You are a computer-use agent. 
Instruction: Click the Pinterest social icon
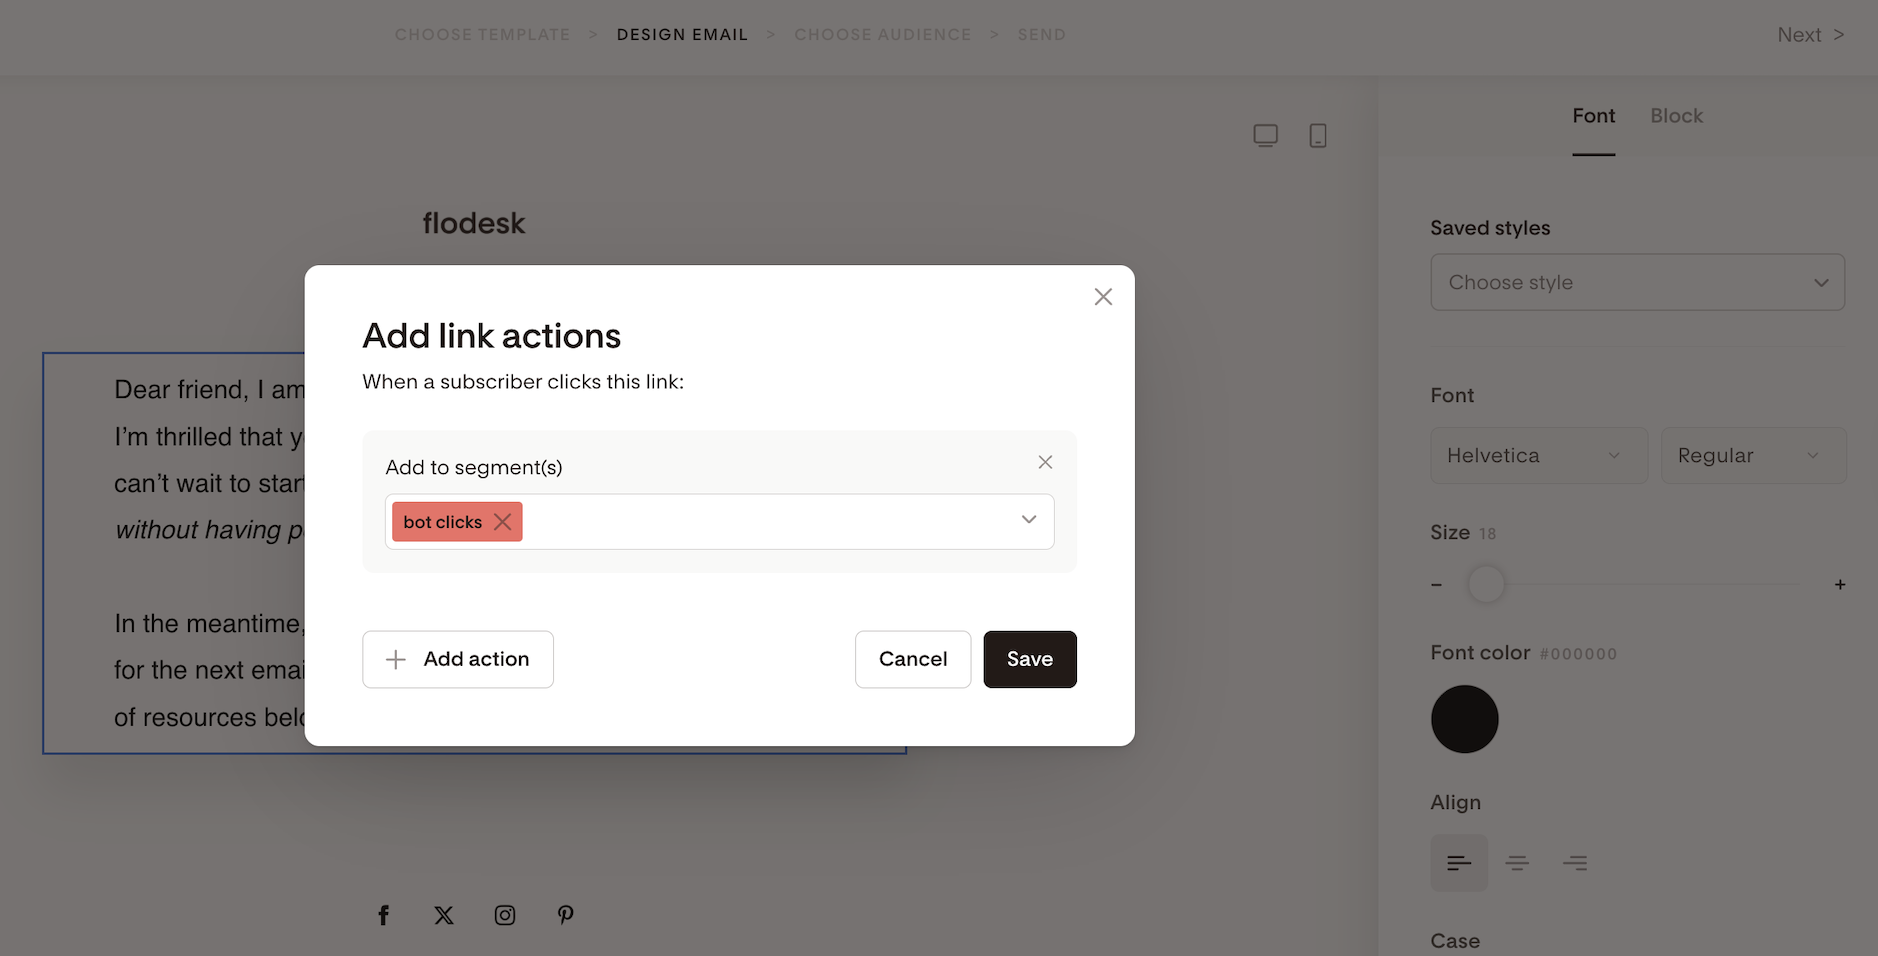coord(566,915)
